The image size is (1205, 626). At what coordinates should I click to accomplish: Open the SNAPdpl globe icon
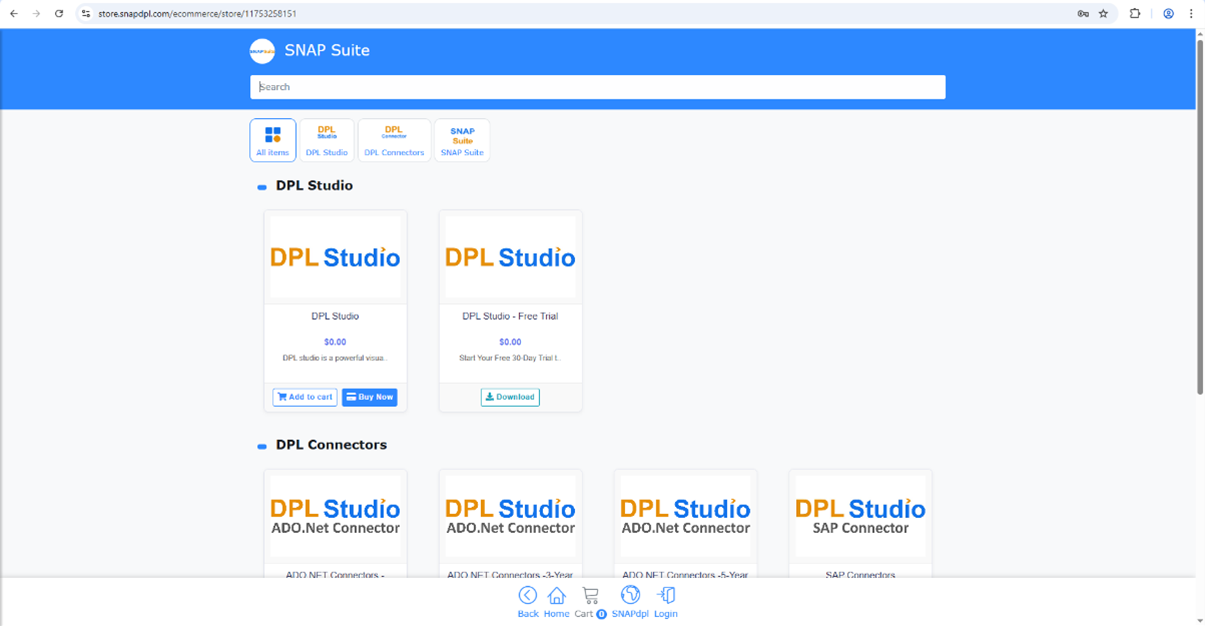tap(630, 595)
